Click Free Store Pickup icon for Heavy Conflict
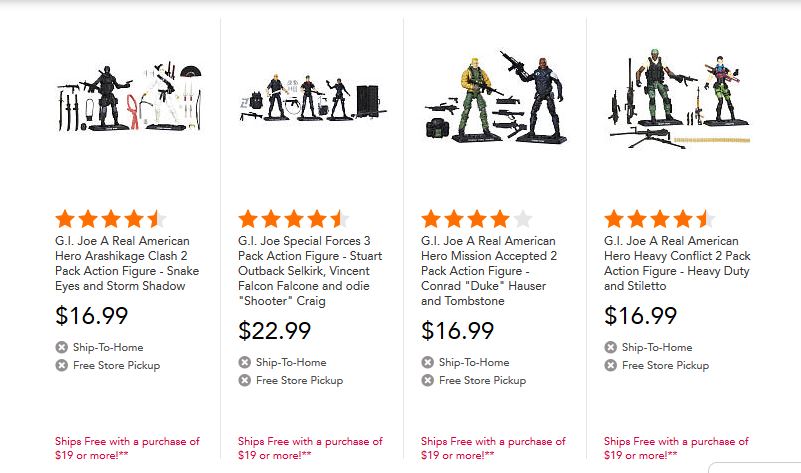The height and width of the screenshot is (473, 801). (x=611, y=365)
